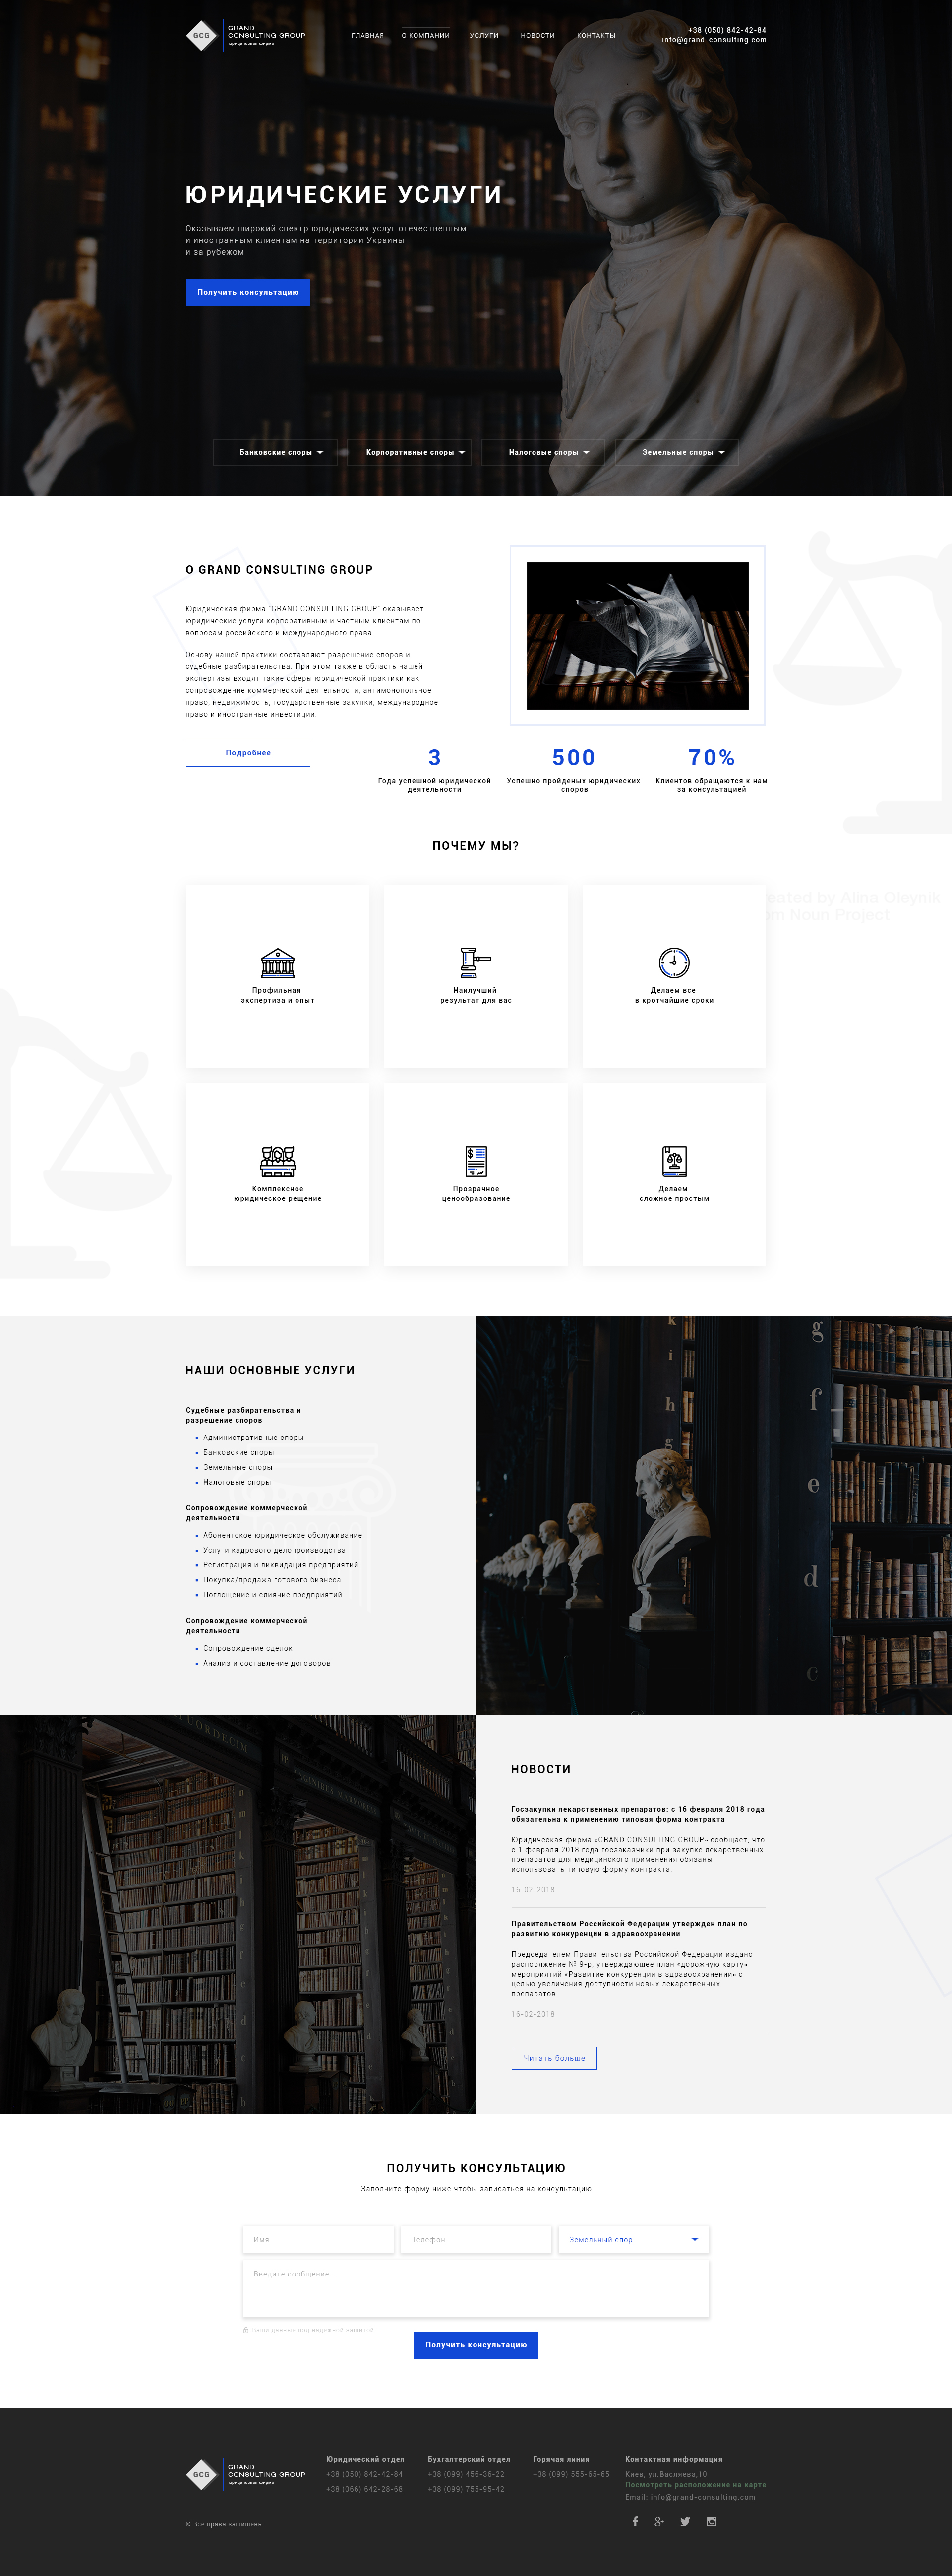Select Административные споры in services list
This screenshot has width=952, height=2576.
[x=253, y=1438]
